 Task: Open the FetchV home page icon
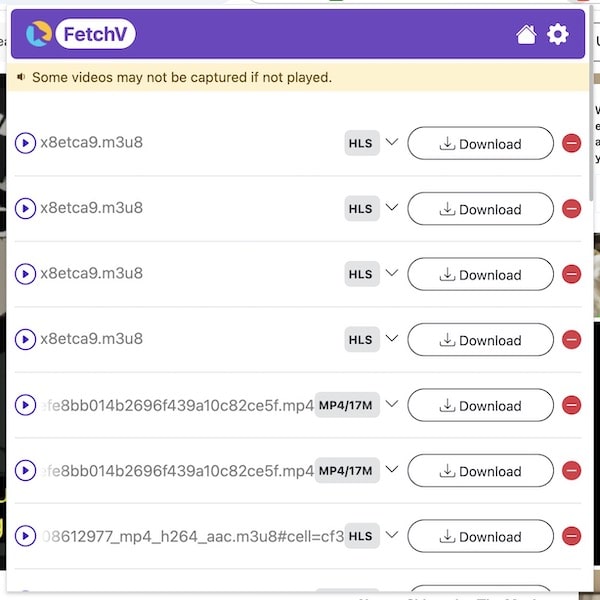pyautogui.click(x=526, y=35)
